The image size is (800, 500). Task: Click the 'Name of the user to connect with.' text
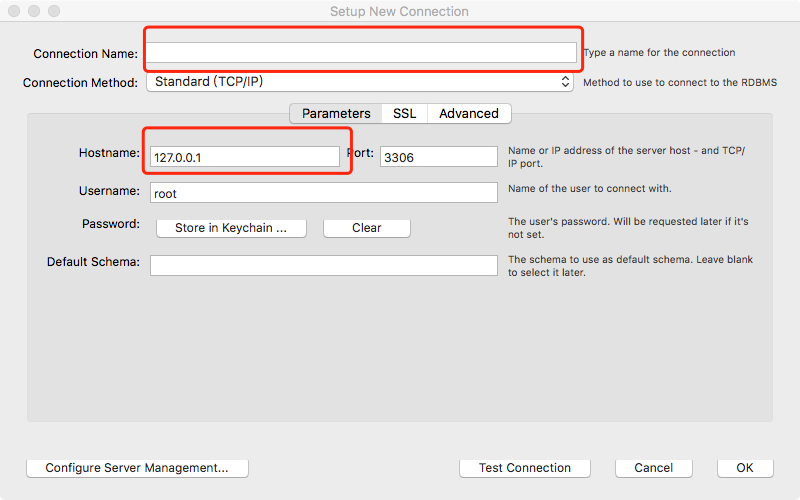click(x=589, y=189)
